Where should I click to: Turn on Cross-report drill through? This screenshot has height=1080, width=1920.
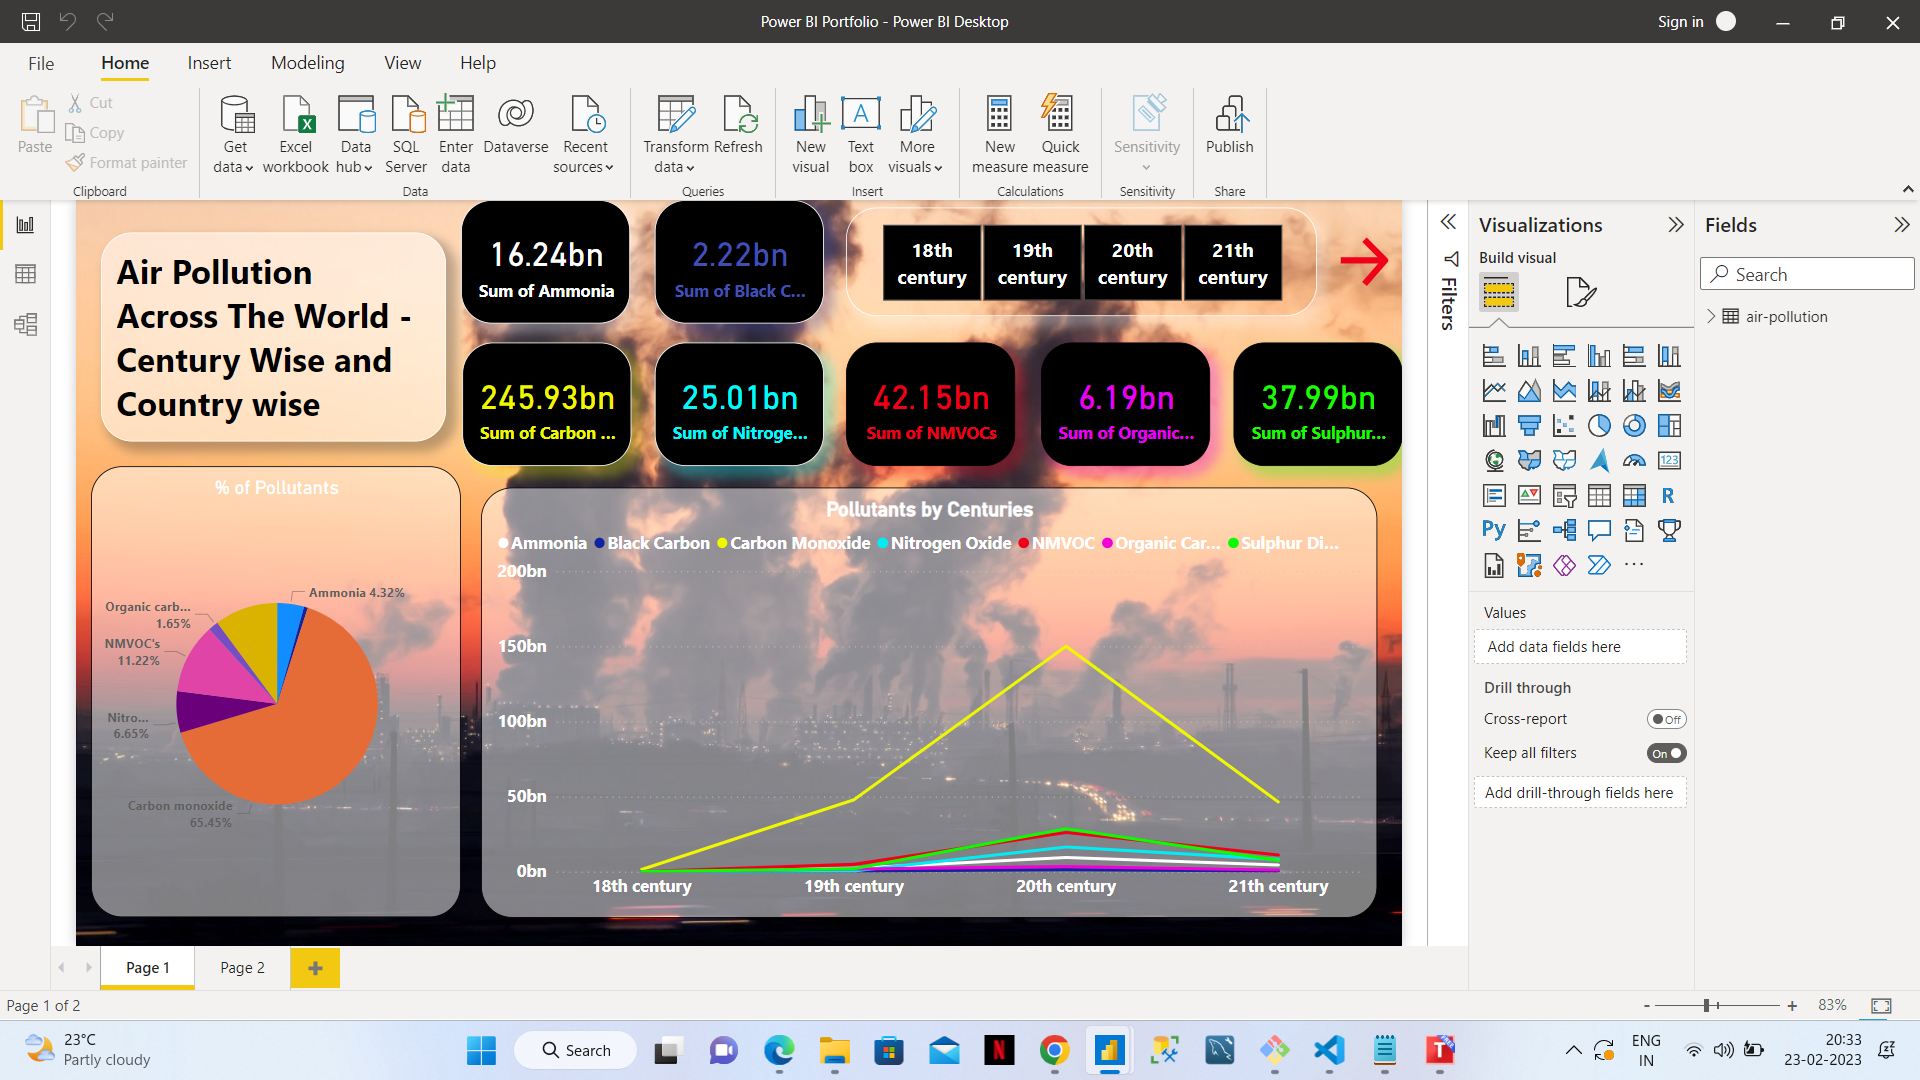(x=1667, y=718)
